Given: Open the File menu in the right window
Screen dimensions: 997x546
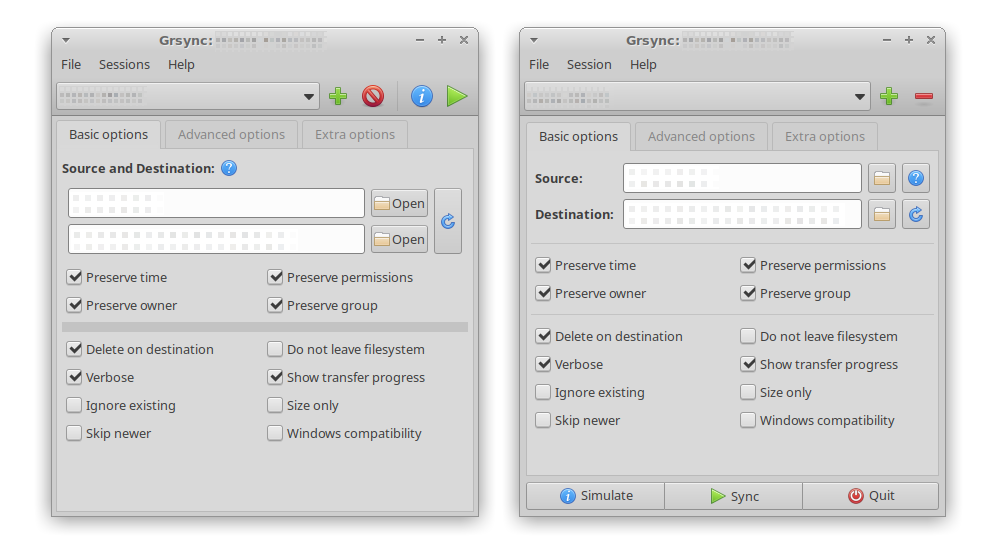Looking at the screenshot, I should tap(539, 65).
